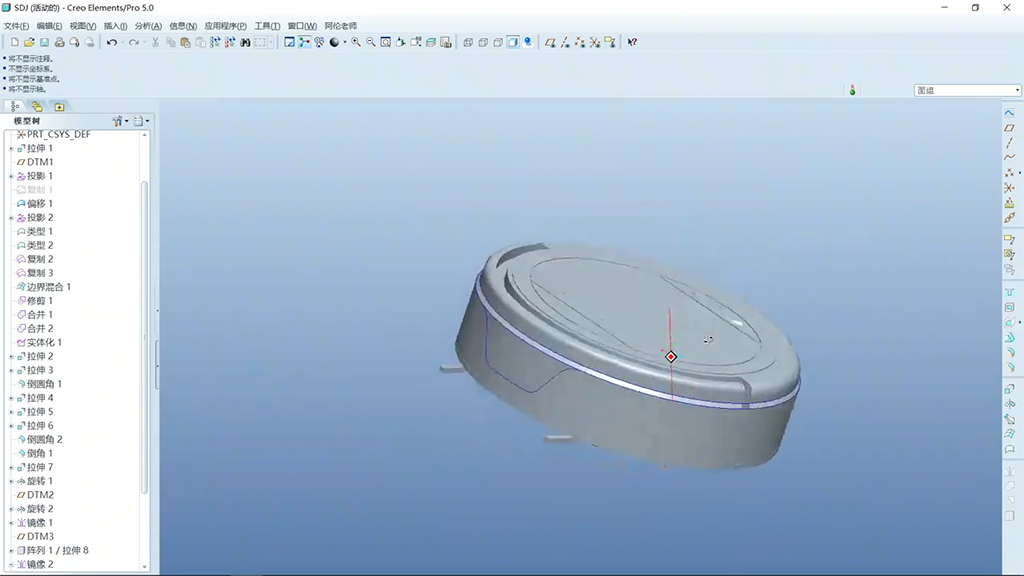Click the Open file icon in toolbar
Screen dimensions: 1024x576
[x=29, y=42]
